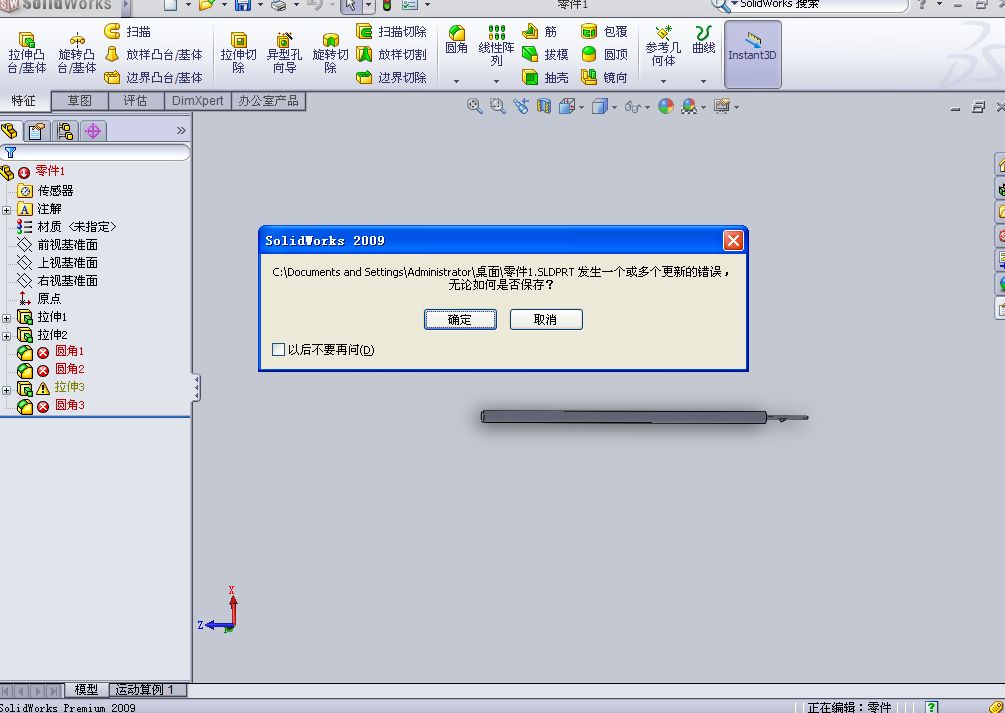Open the 异型孔向导 hole wizard
1005x713 pixels.
click(x=284, y=53)
